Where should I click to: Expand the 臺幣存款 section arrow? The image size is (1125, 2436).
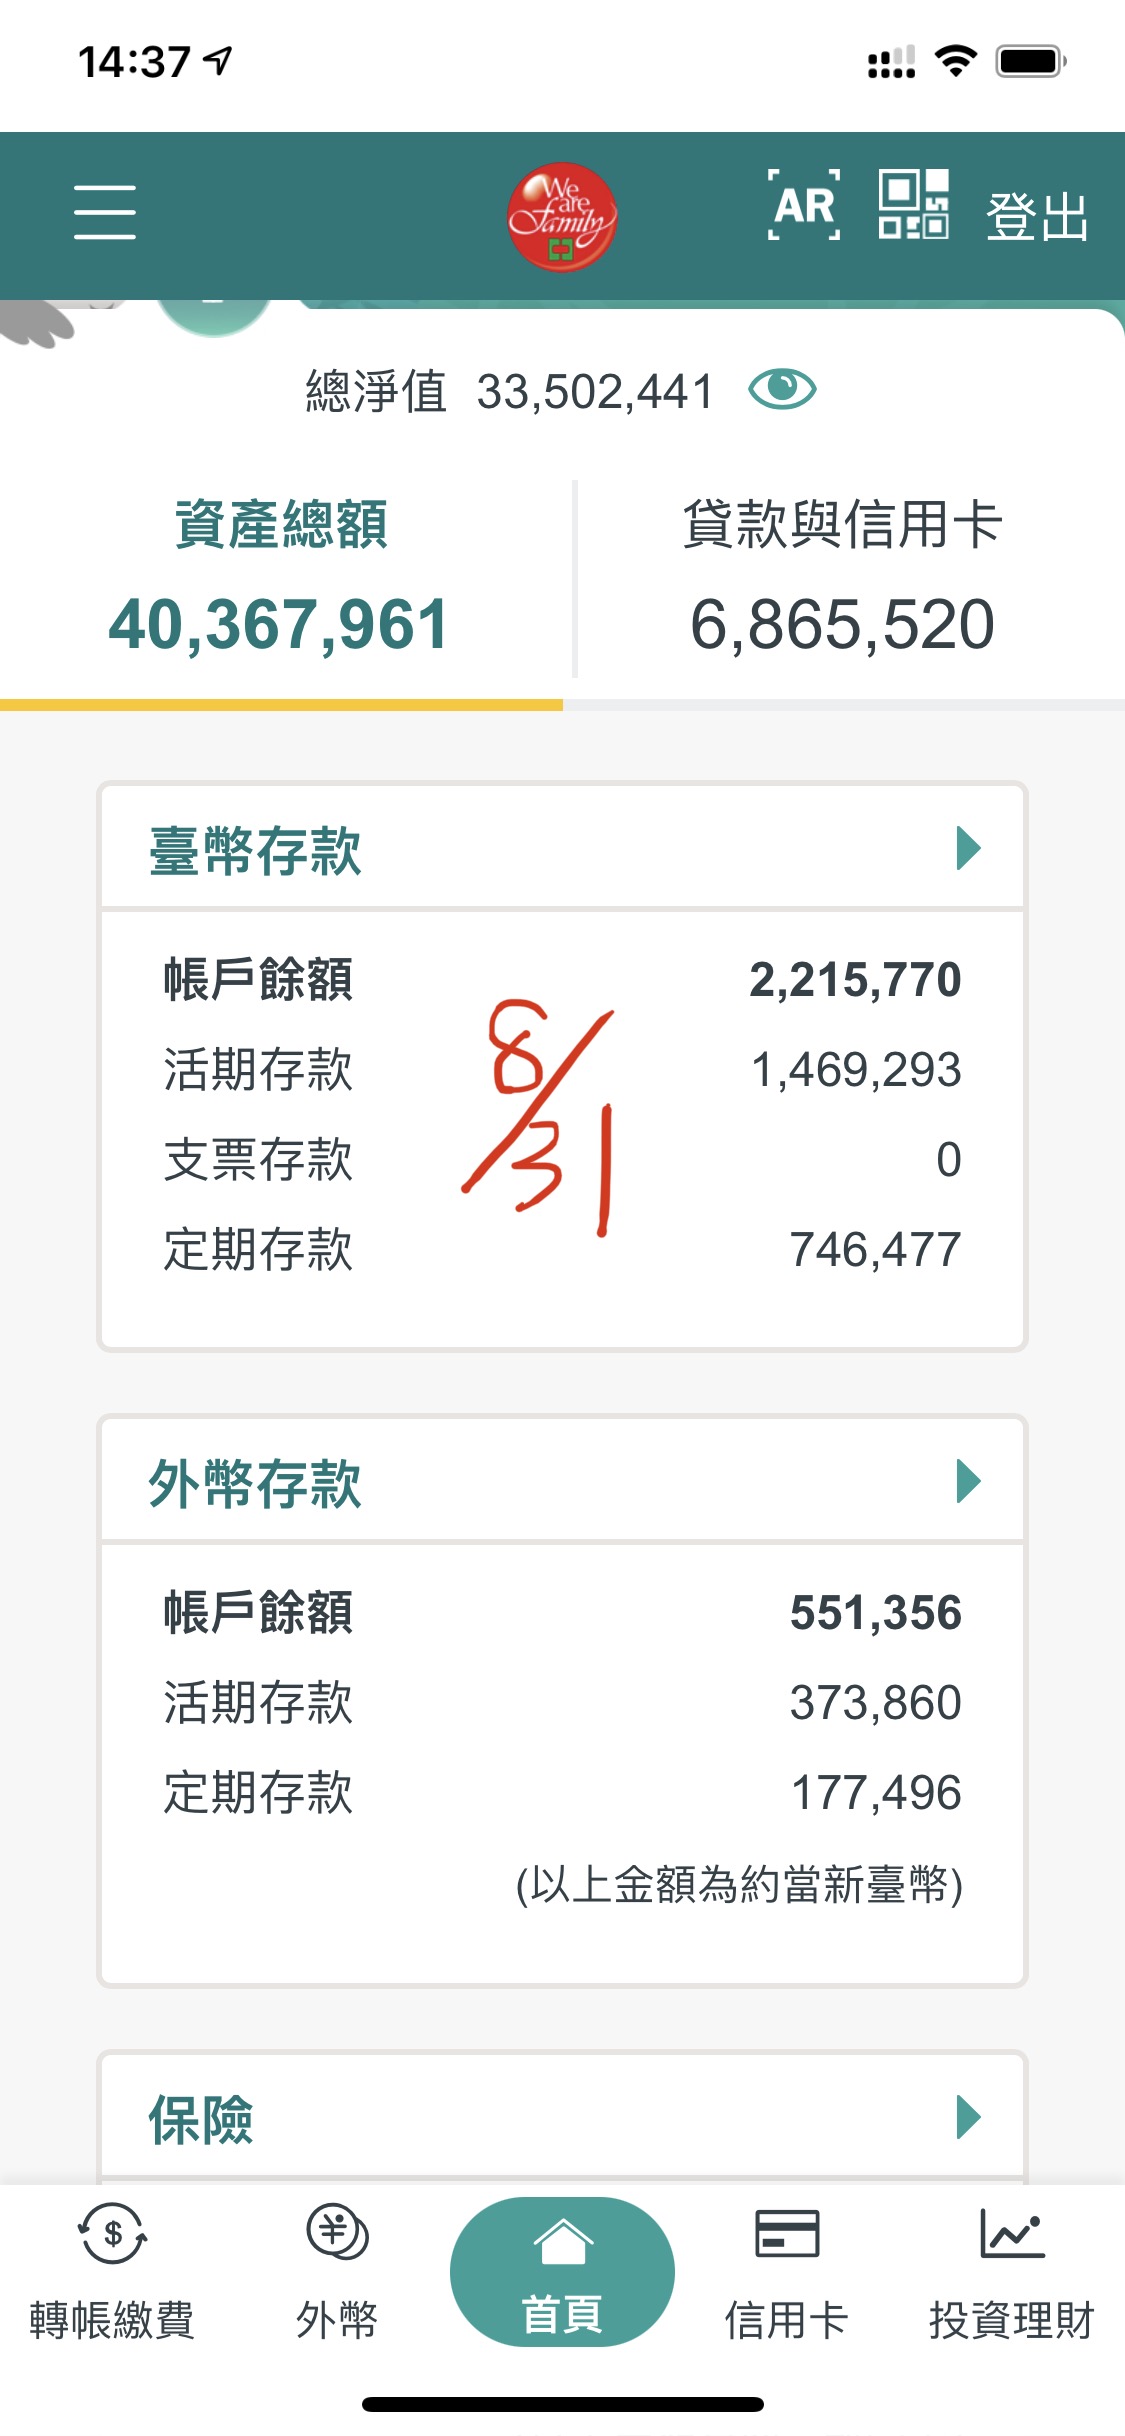968,849
